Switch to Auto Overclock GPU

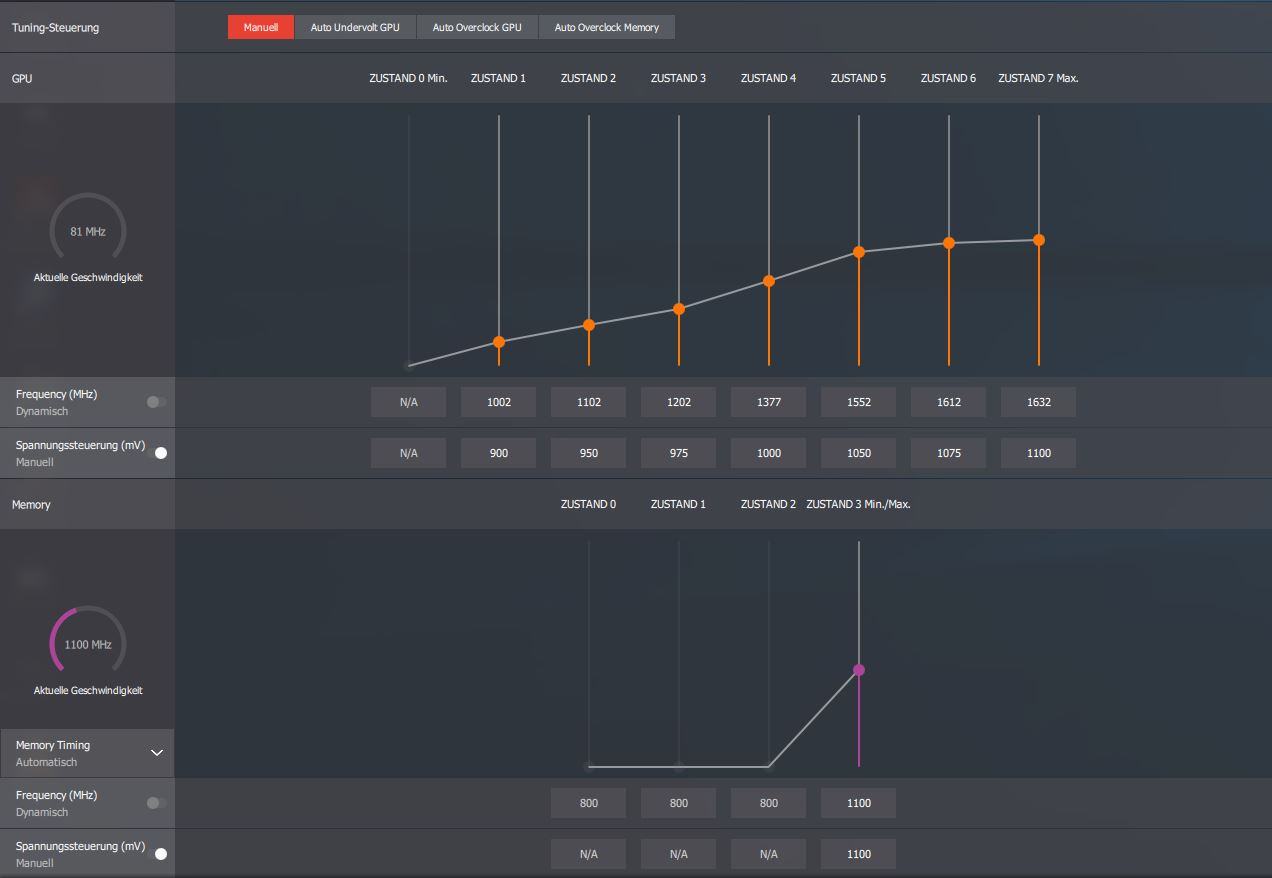[x=477, y=27]
